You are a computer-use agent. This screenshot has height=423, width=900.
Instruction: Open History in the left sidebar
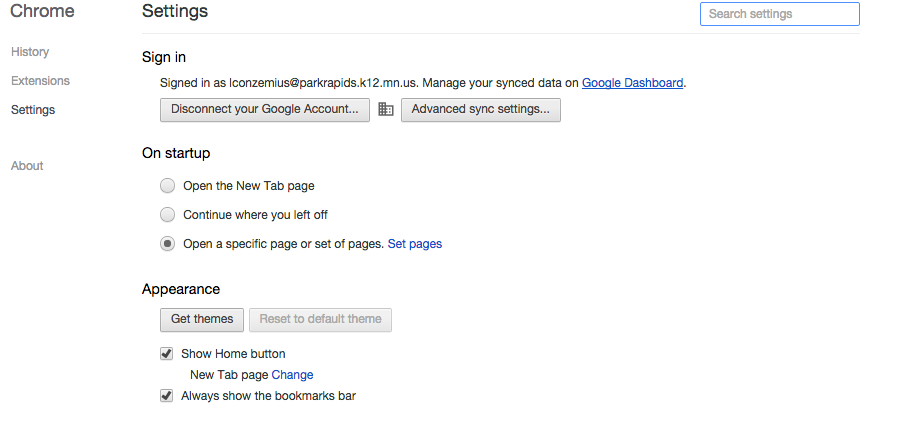(30, 52)
